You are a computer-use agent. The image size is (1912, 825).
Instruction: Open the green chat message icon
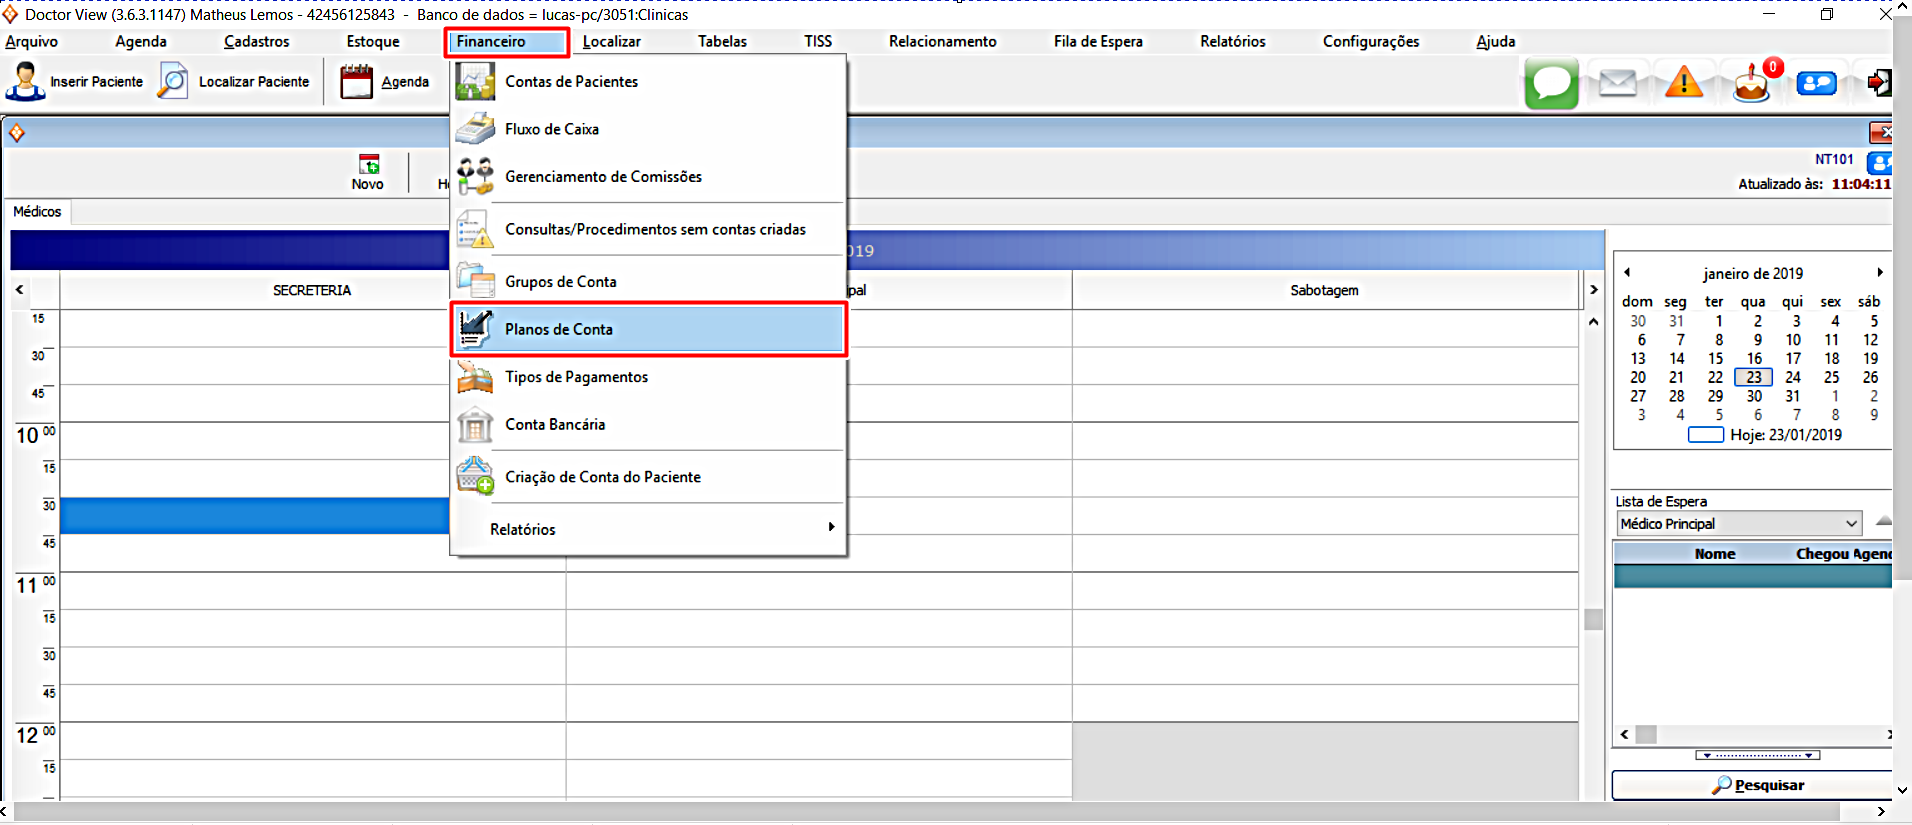pyautogui.click(x=1551, y=83)
